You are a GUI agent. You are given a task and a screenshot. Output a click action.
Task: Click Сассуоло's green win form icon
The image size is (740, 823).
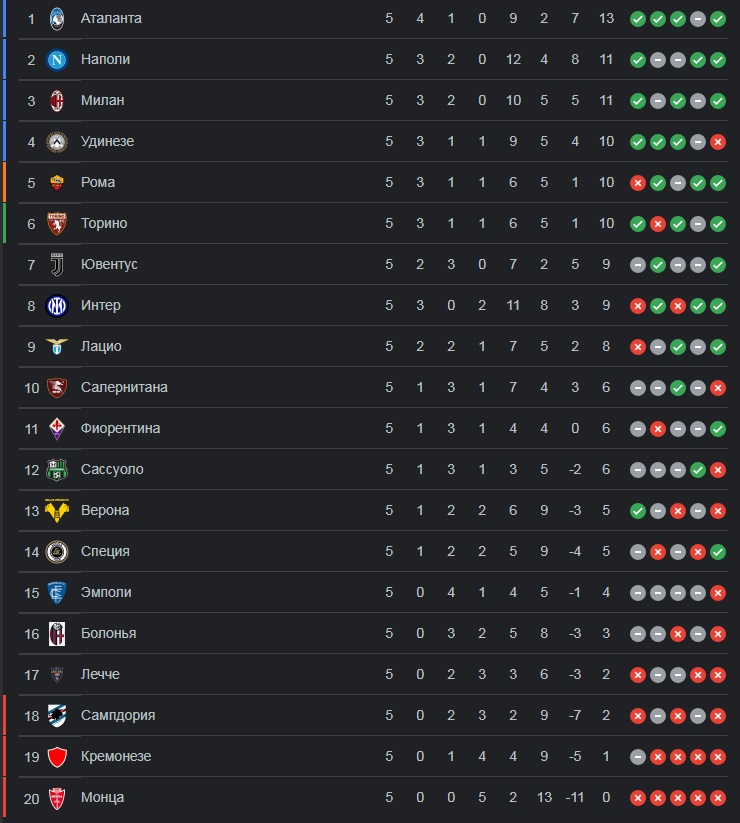(x=697, y=470)
